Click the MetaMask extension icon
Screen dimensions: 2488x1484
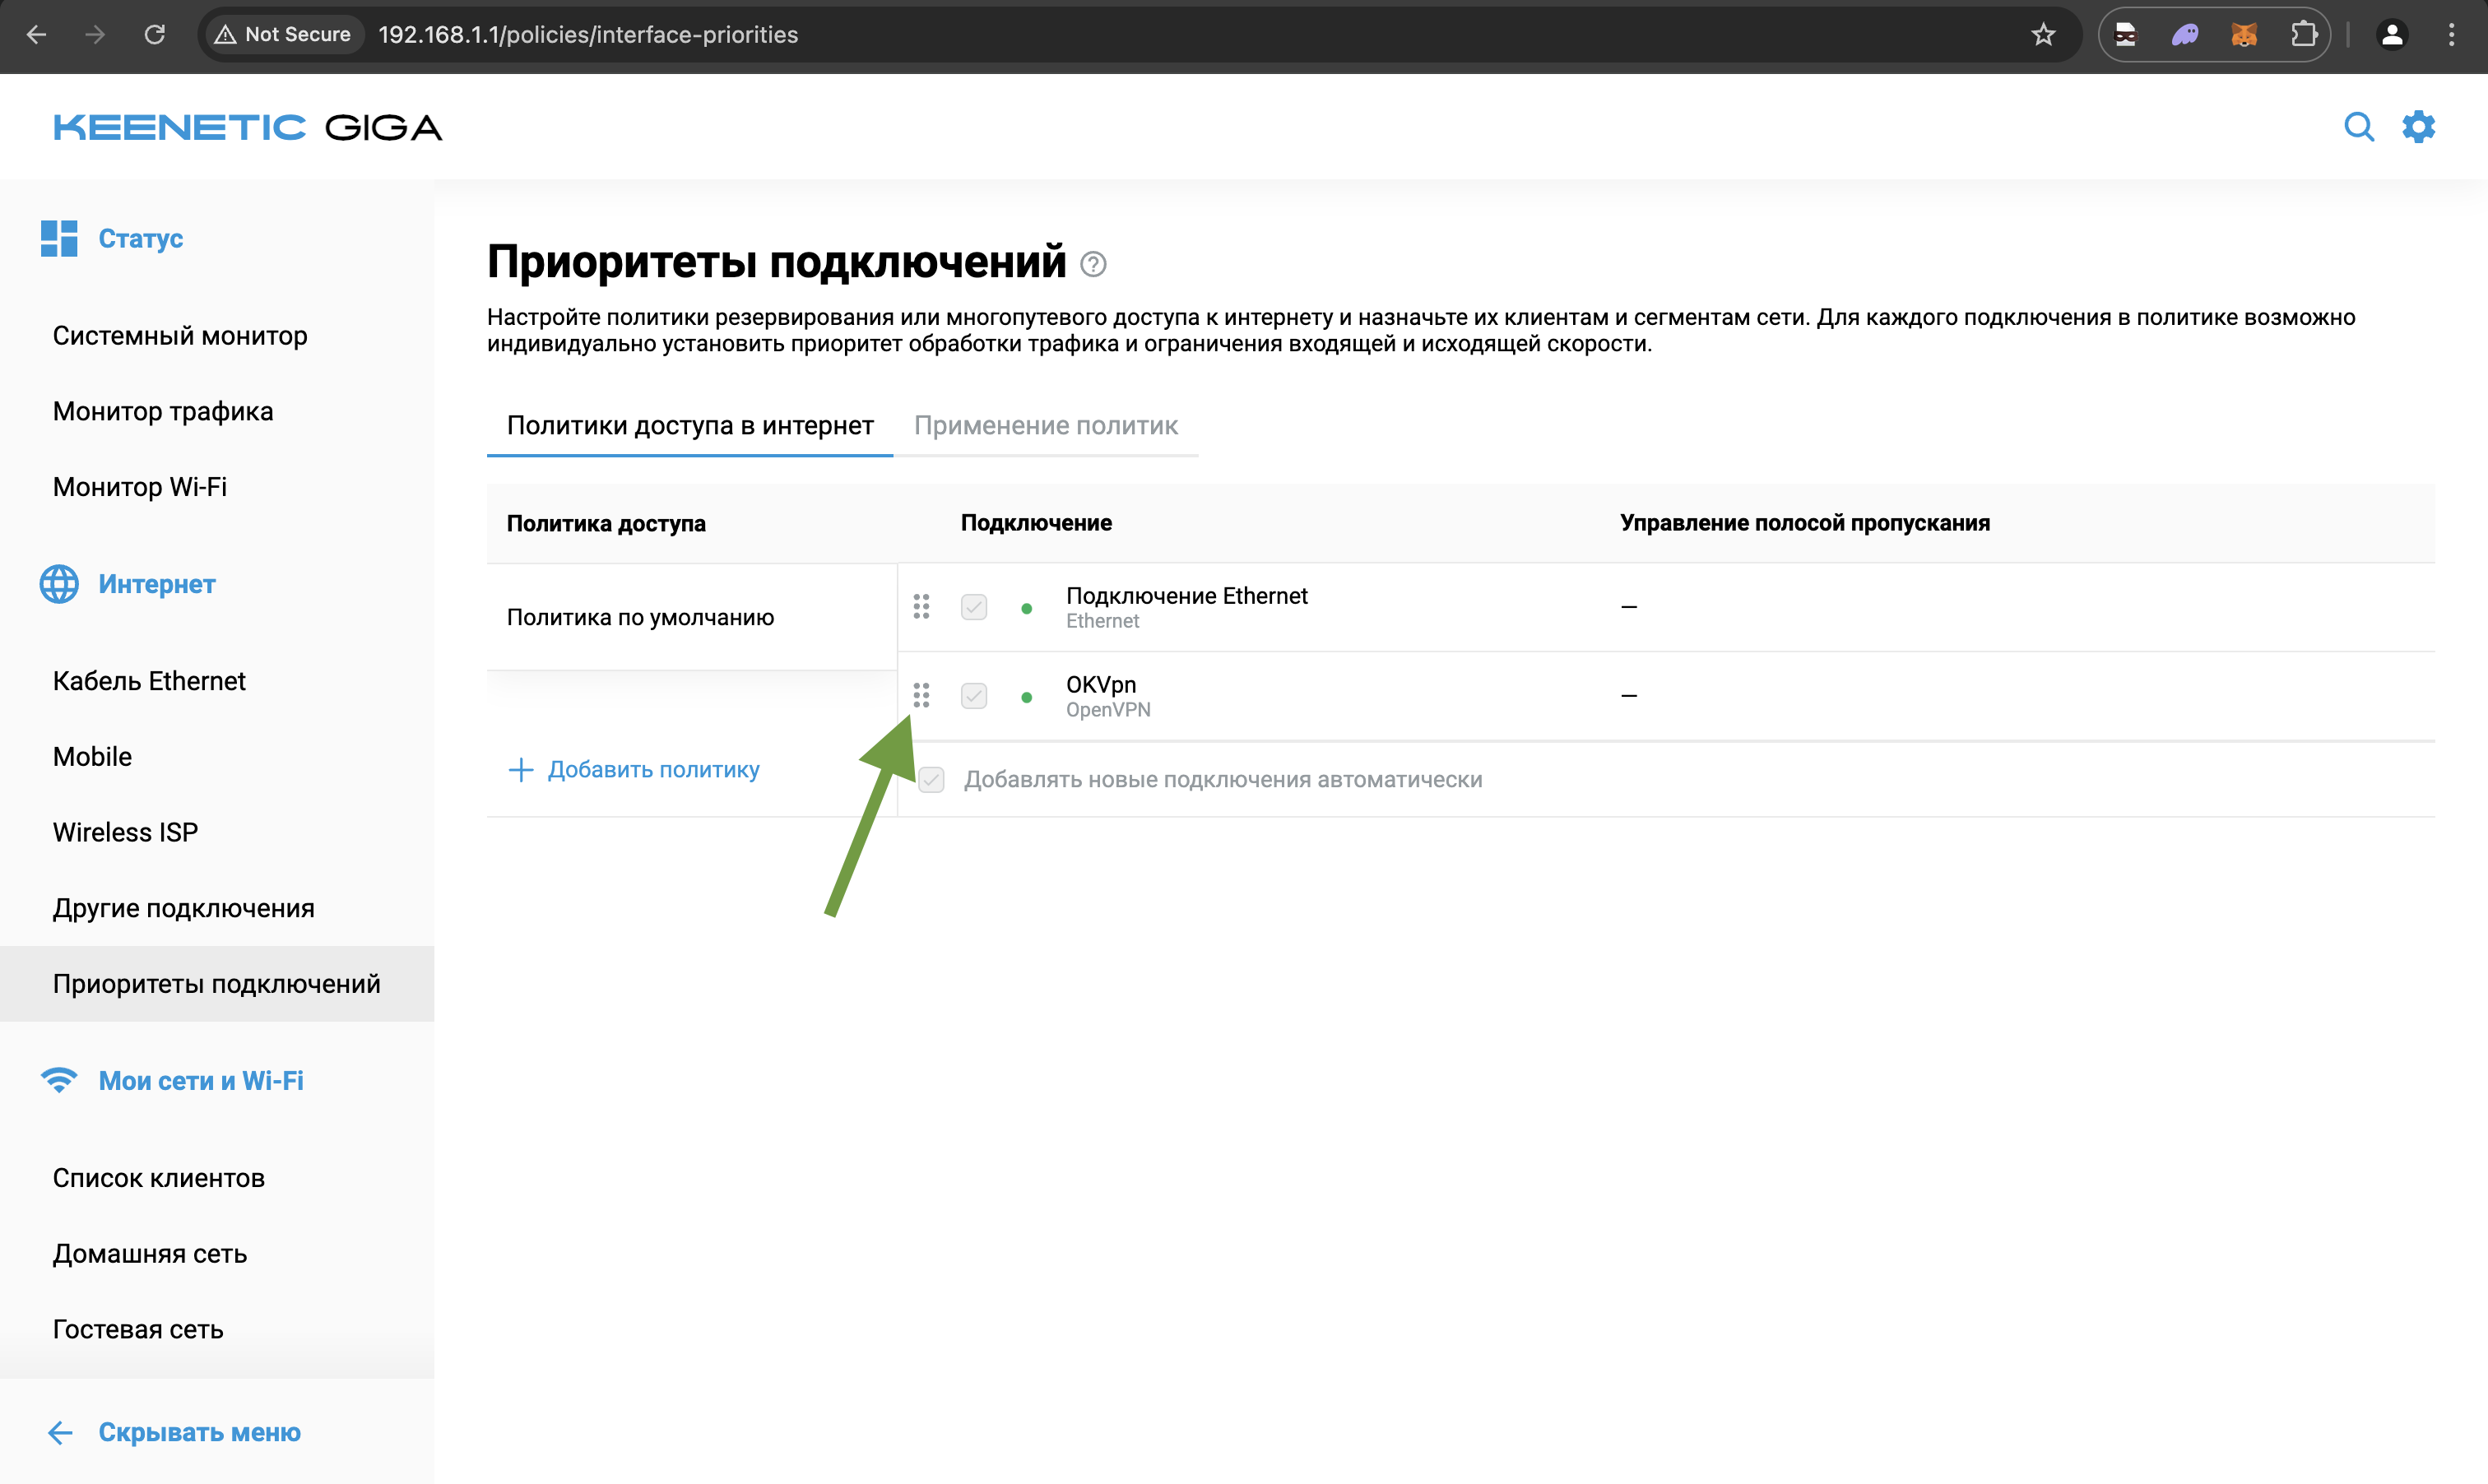click(2245, 34)
